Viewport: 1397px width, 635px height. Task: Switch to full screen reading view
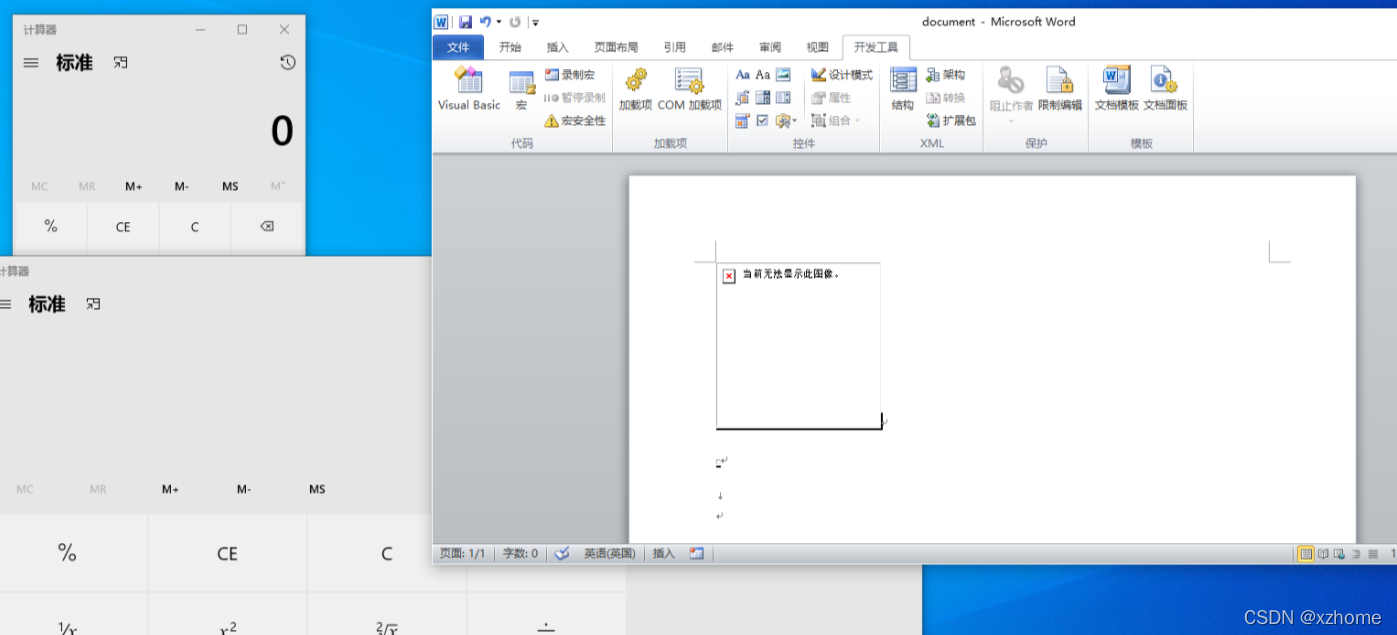pyautogui.click(x=1323, y=554)
